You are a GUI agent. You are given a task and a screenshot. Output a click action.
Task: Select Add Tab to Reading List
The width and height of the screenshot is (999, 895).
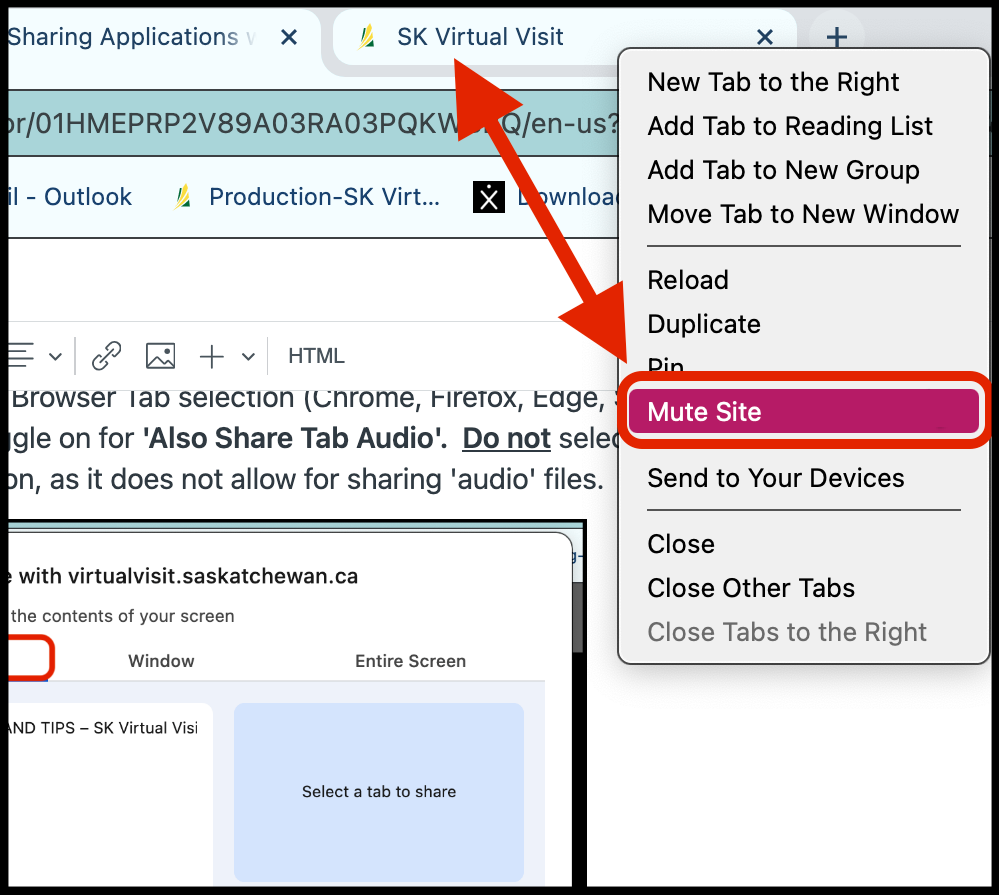tap(789, 126)
